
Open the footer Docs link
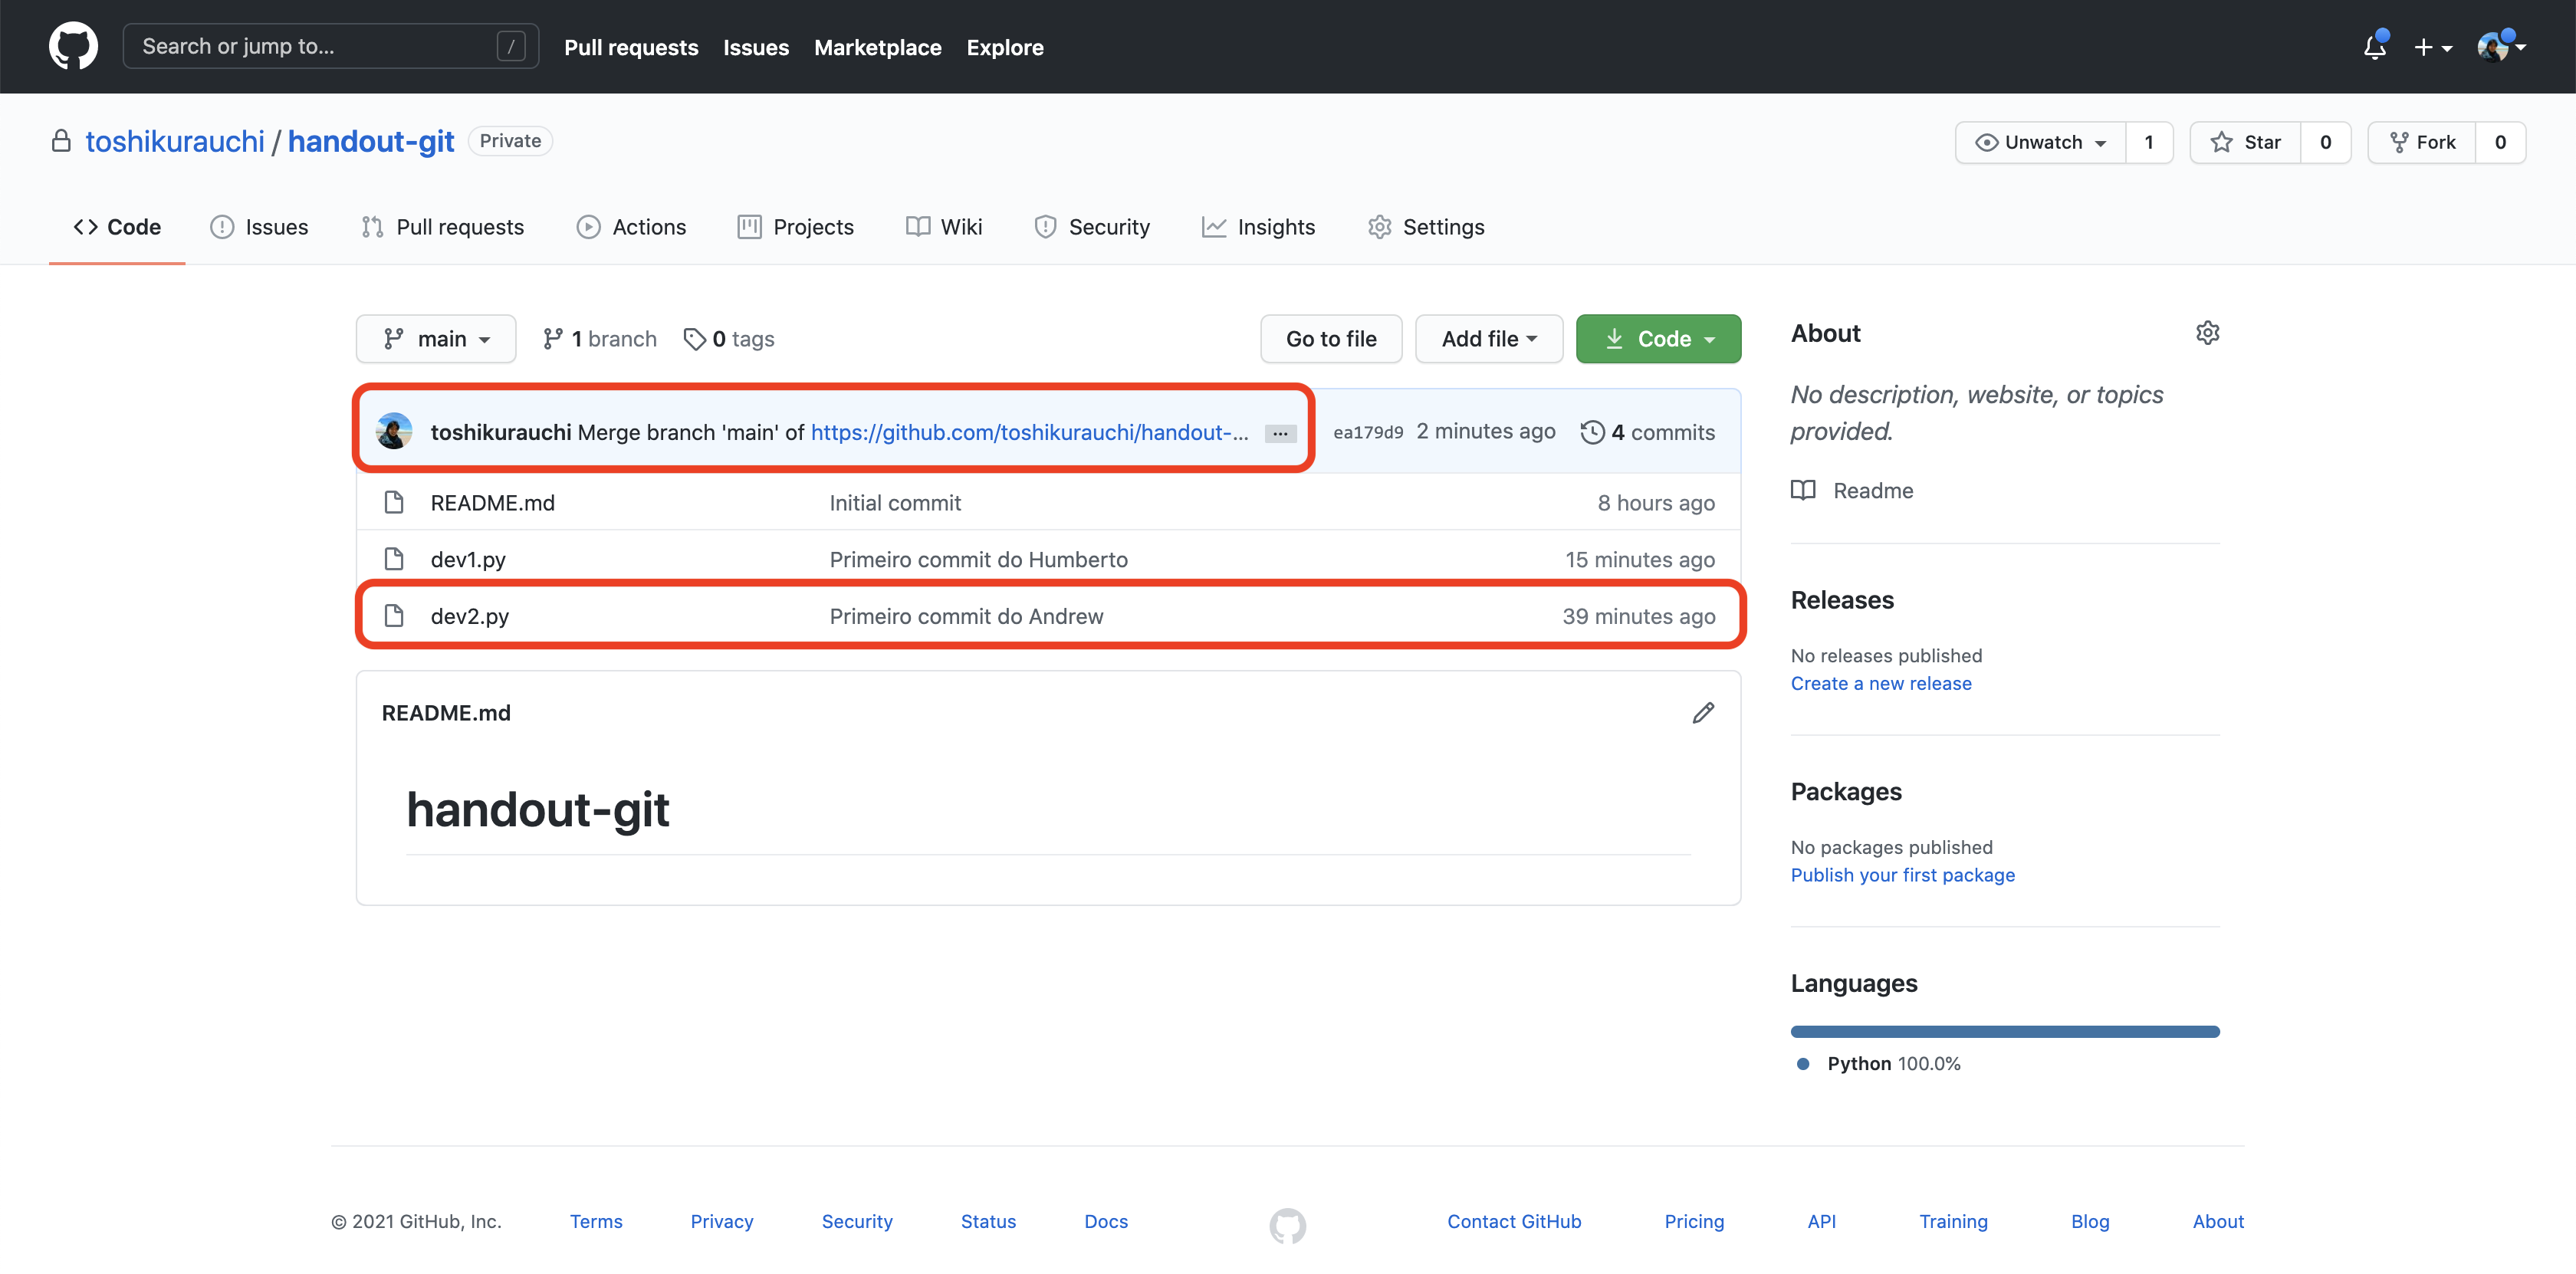pos(1106,1221)
